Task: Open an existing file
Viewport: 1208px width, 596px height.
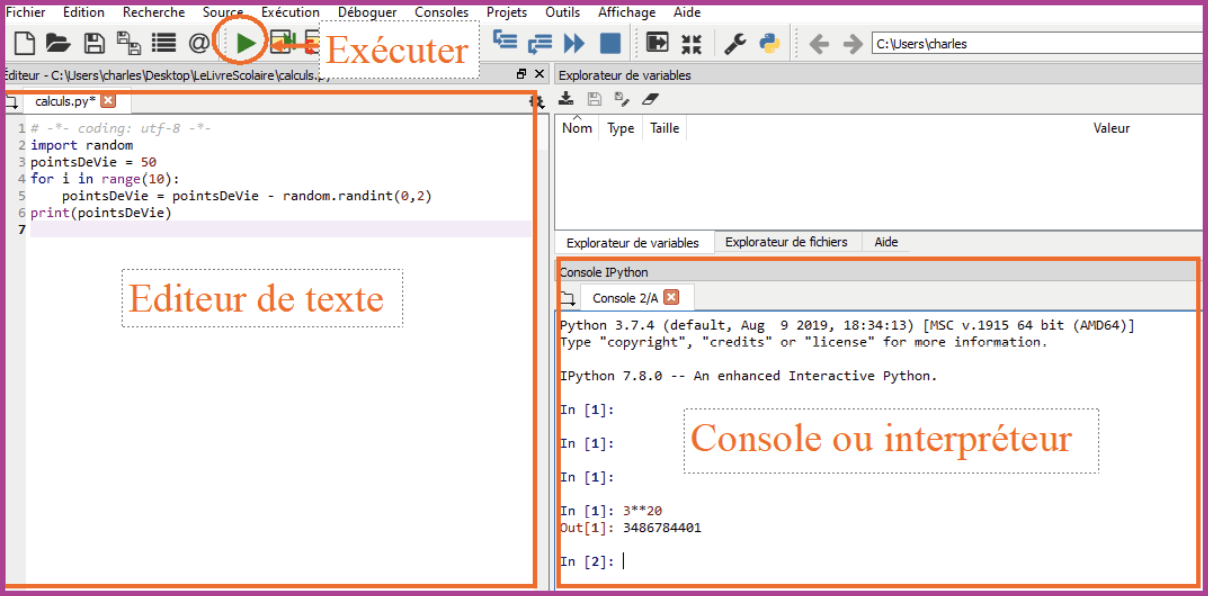Action: coord(57,42)
